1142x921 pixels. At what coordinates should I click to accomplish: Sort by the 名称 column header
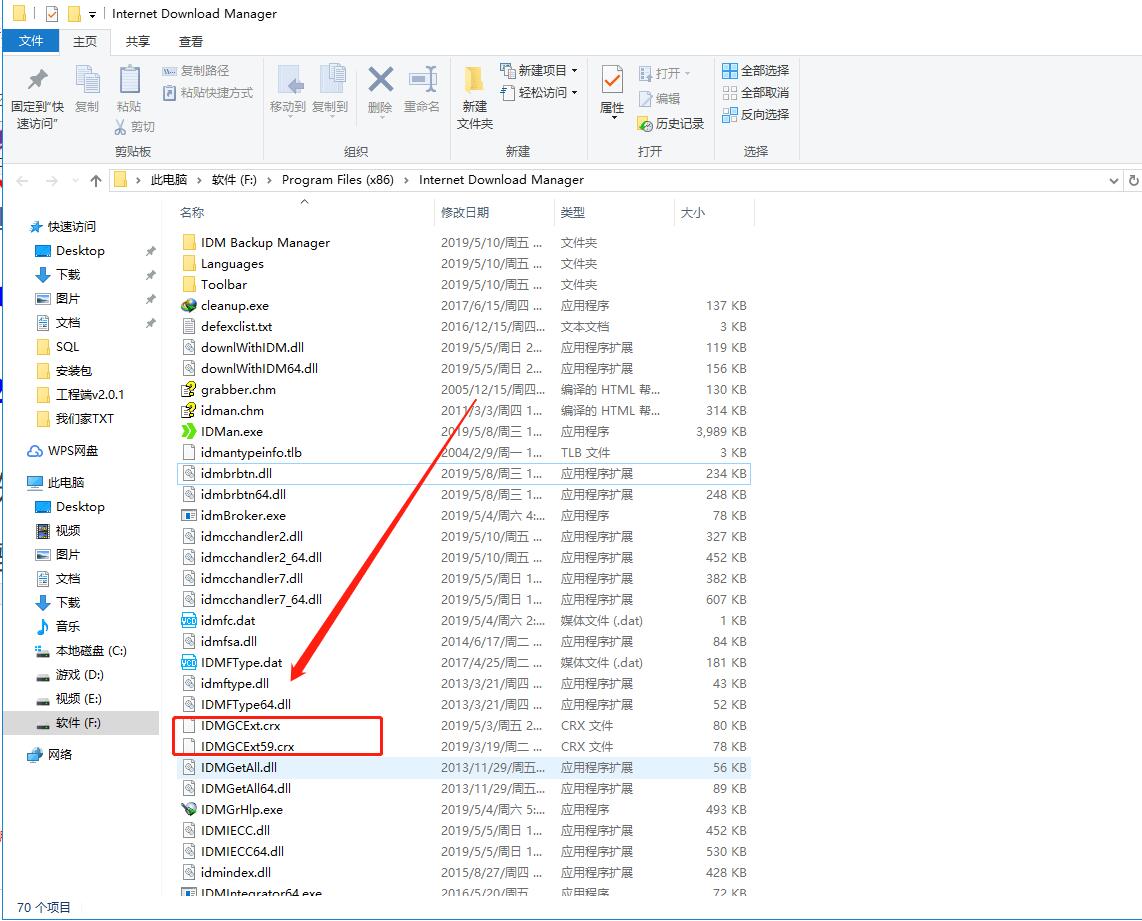click(x=192, y=213)
